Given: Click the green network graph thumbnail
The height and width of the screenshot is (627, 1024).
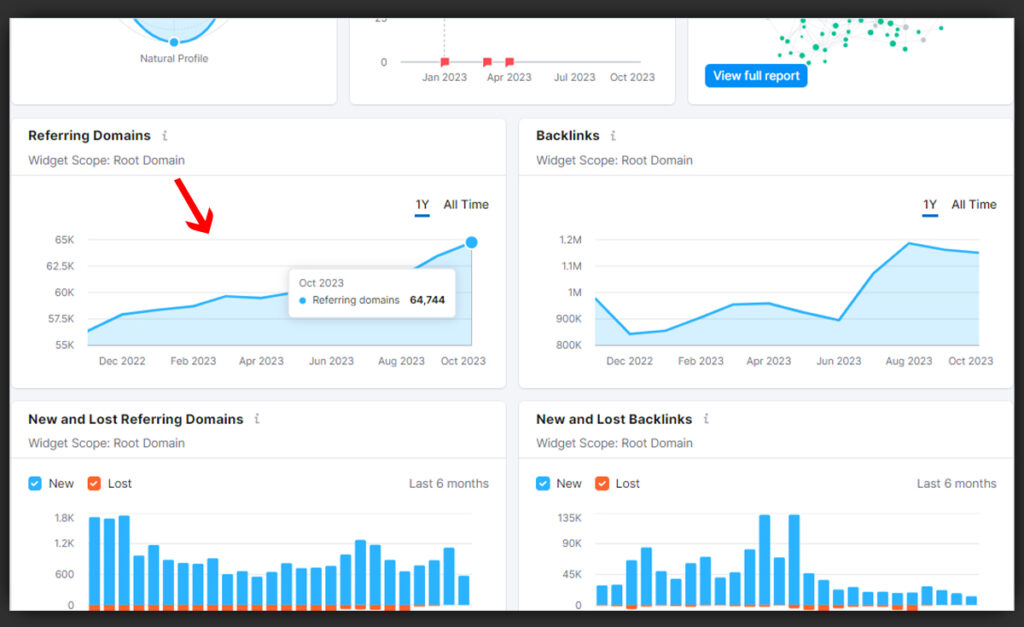Looking at the screenshot, I should pos(850,35).
